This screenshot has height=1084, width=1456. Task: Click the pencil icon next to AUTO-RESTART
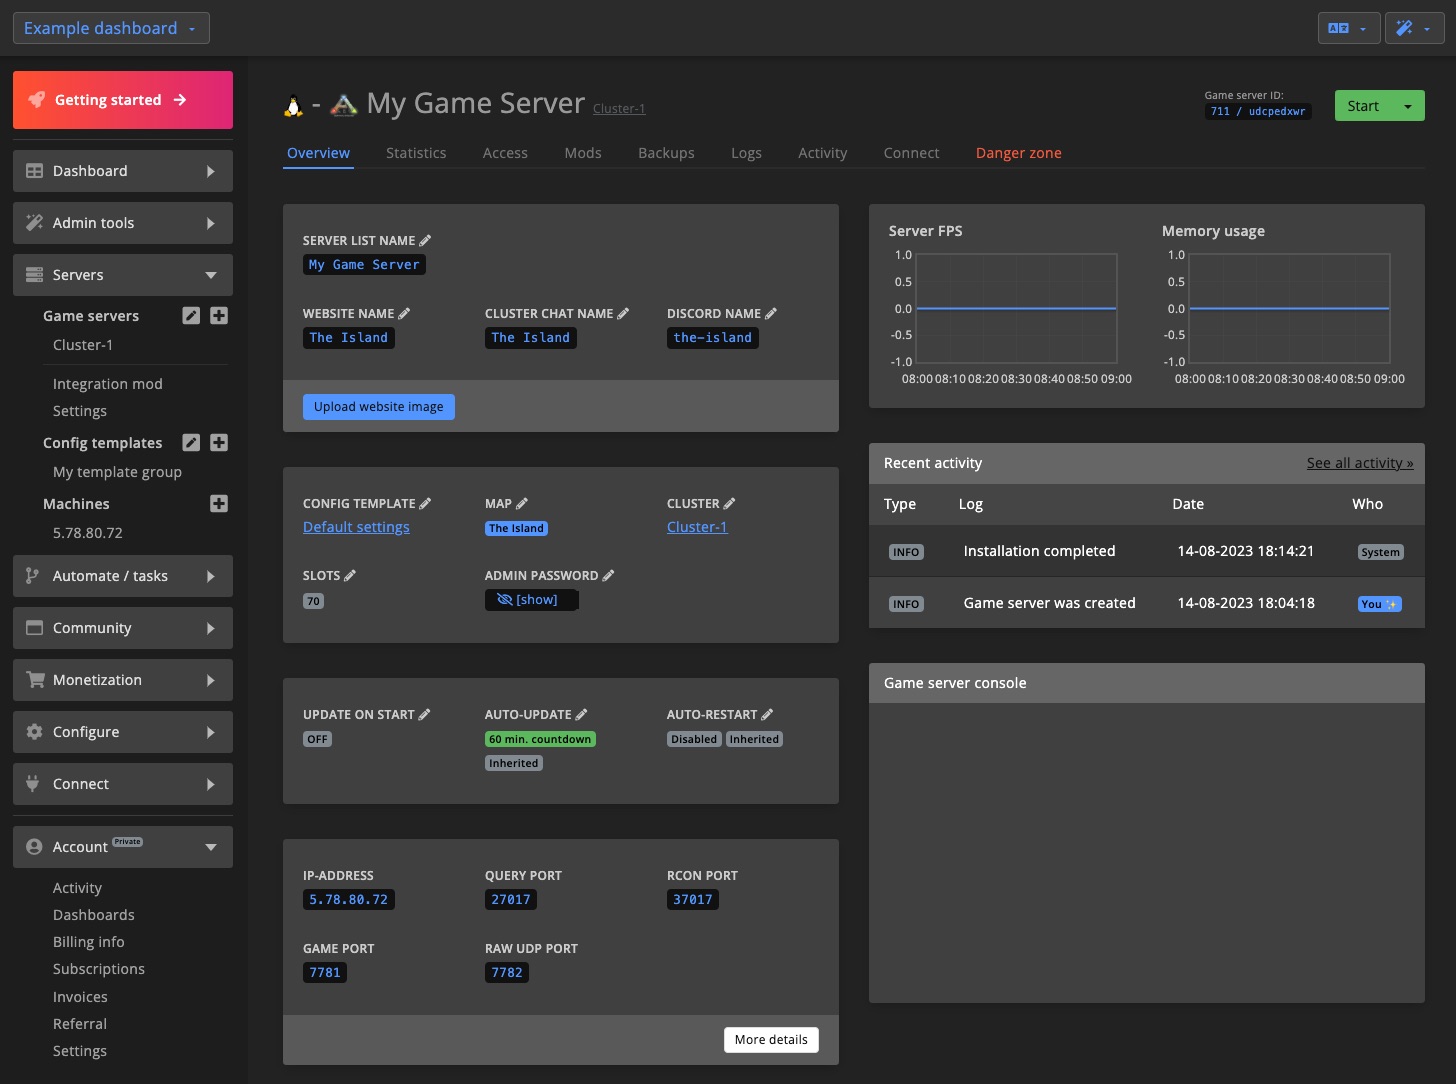click(767, 713)
